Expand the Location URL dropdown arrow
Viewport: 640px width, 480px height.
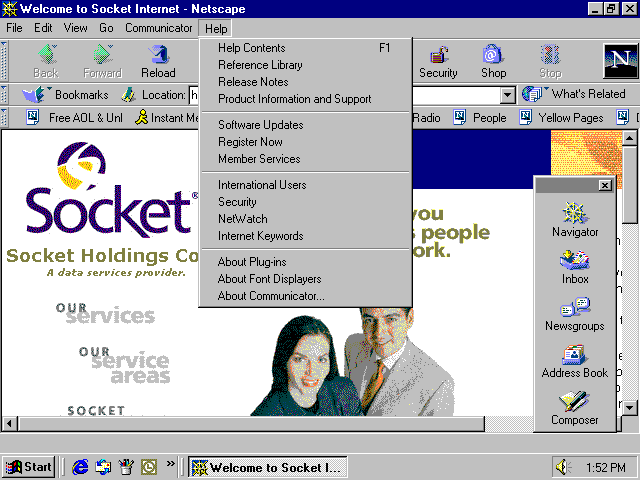click(507, 96)
